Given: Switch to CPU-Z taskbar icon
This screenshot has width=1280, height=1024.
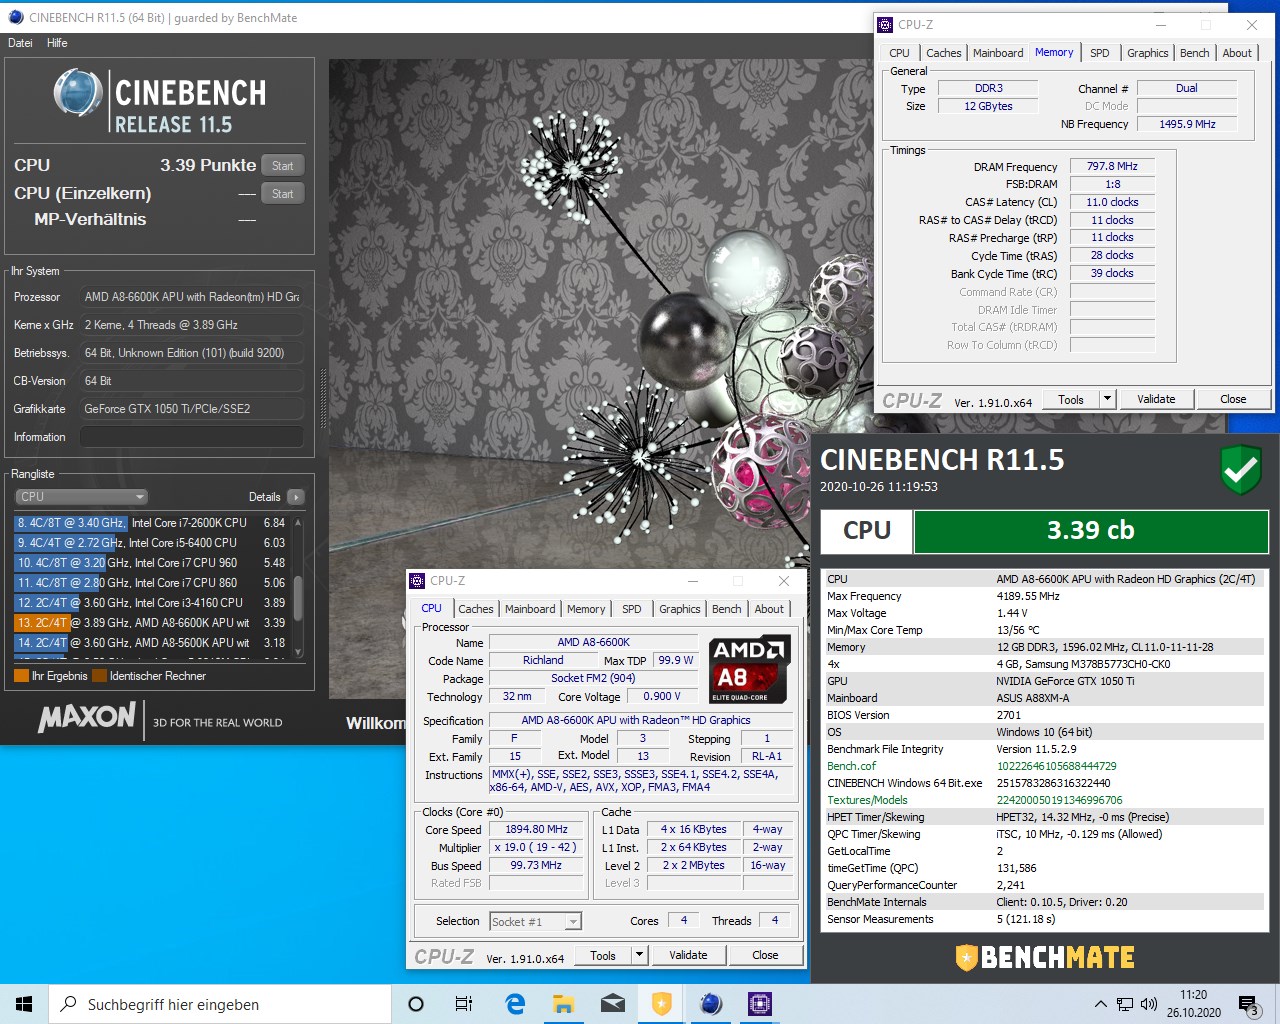Looking at the screenshot, I should point(760,1004).
